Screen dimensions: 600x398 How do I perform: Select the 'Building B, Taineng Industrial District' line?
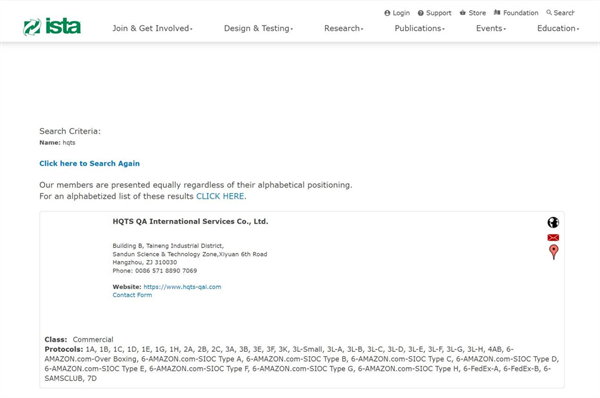pyautogui.click(x=168, y=246)
